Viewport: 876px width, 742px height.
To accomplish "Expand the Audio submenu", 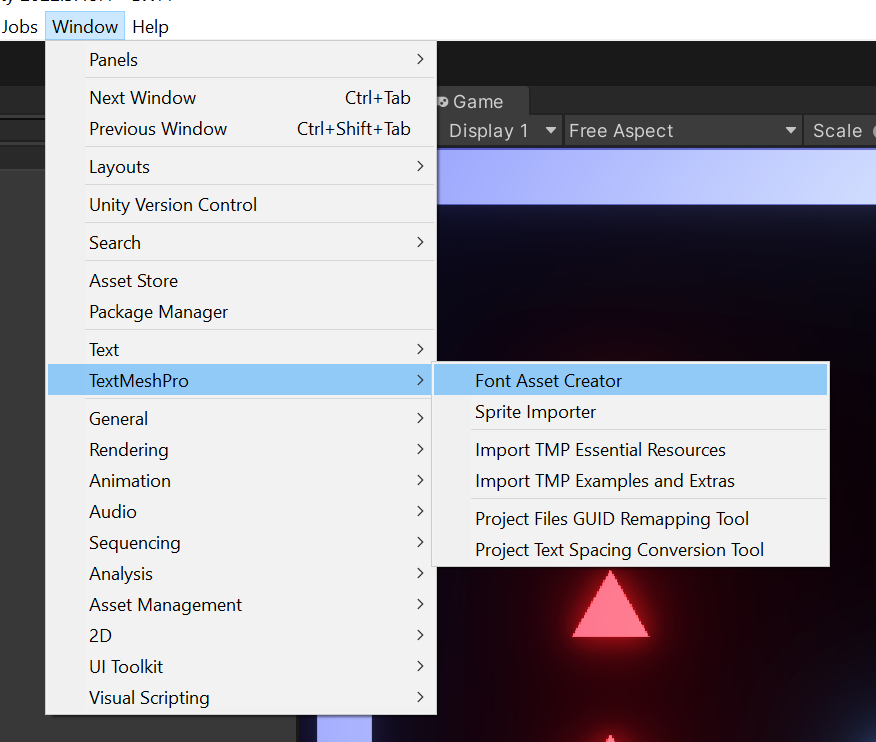I will [x=240, y=512].
